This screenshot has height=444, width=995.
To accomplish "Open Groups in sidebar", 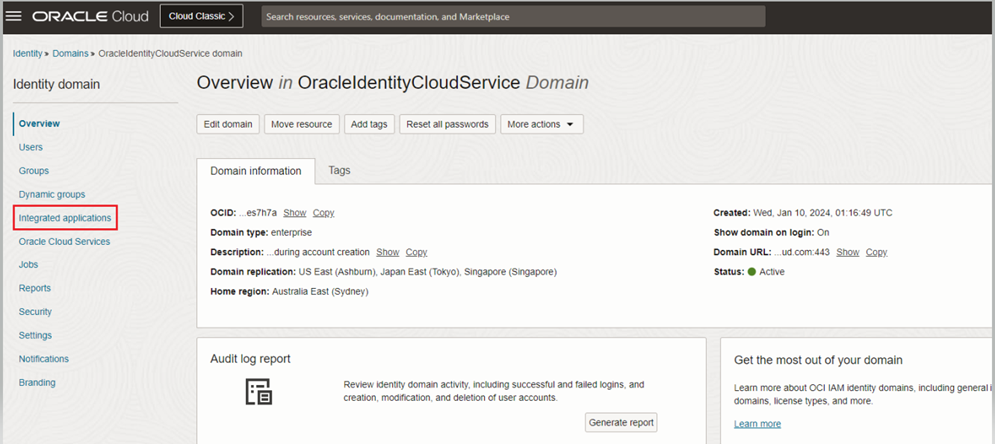I will pos(34,171).
